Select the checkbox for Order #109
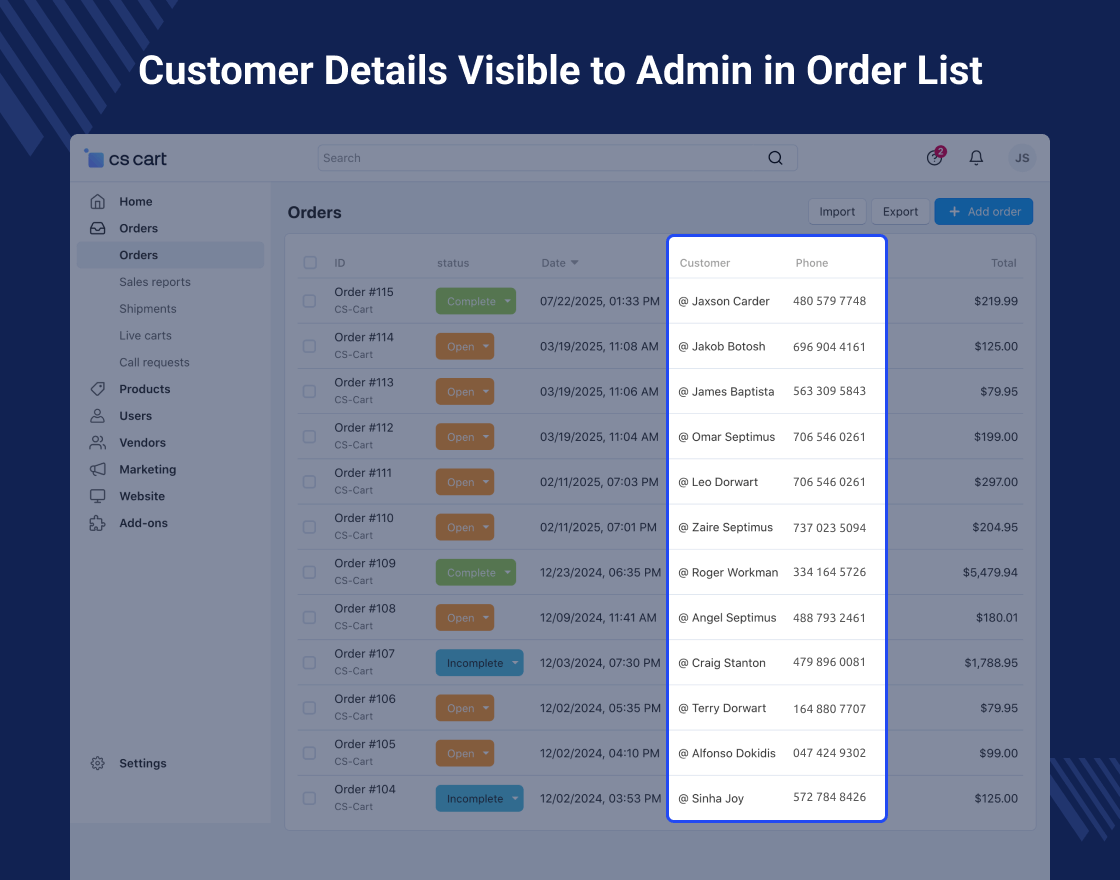The image size is (1120, 880). tap(310, 572)
